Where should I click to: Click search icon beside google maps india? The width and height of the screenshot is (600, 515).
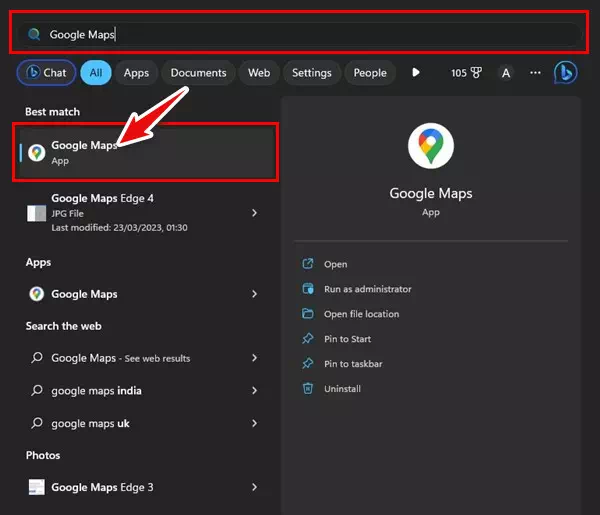point(37,391)
